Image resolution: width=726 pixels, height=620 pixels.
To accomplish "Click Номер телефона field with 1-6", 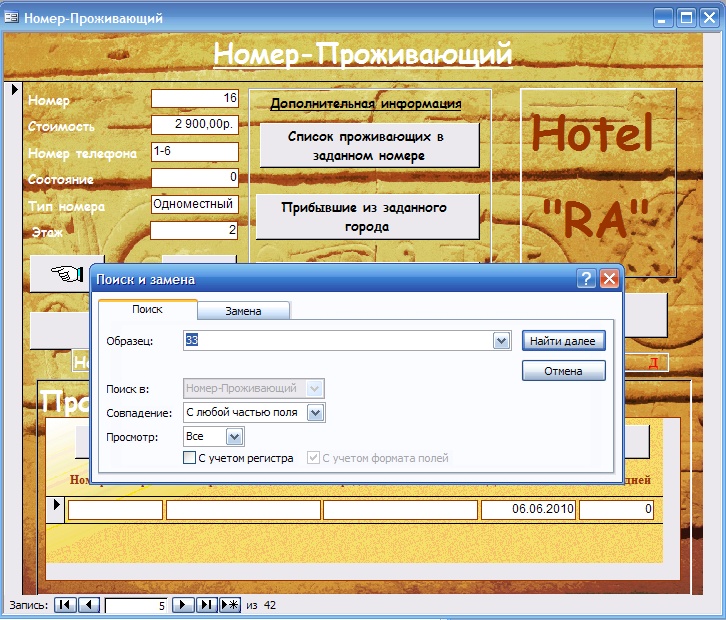I will pos(194,151).
